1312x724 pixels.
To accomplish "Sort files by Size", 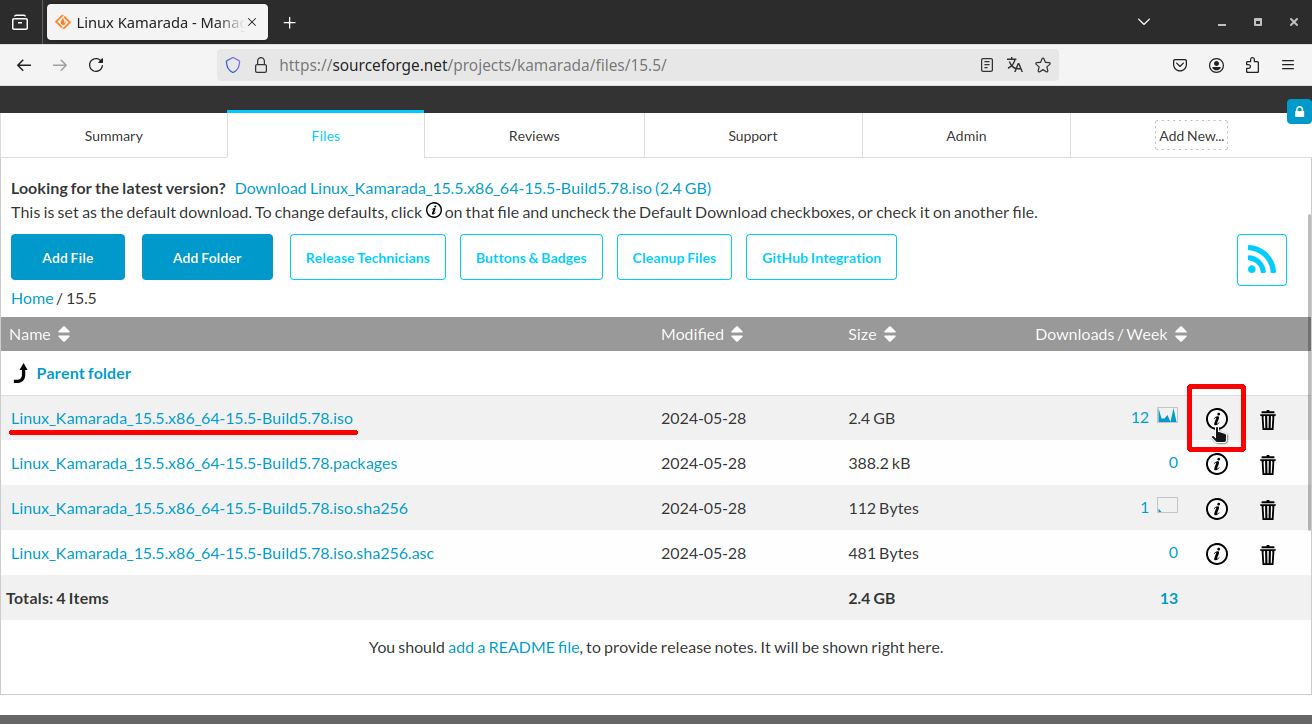I will (872, 334).
